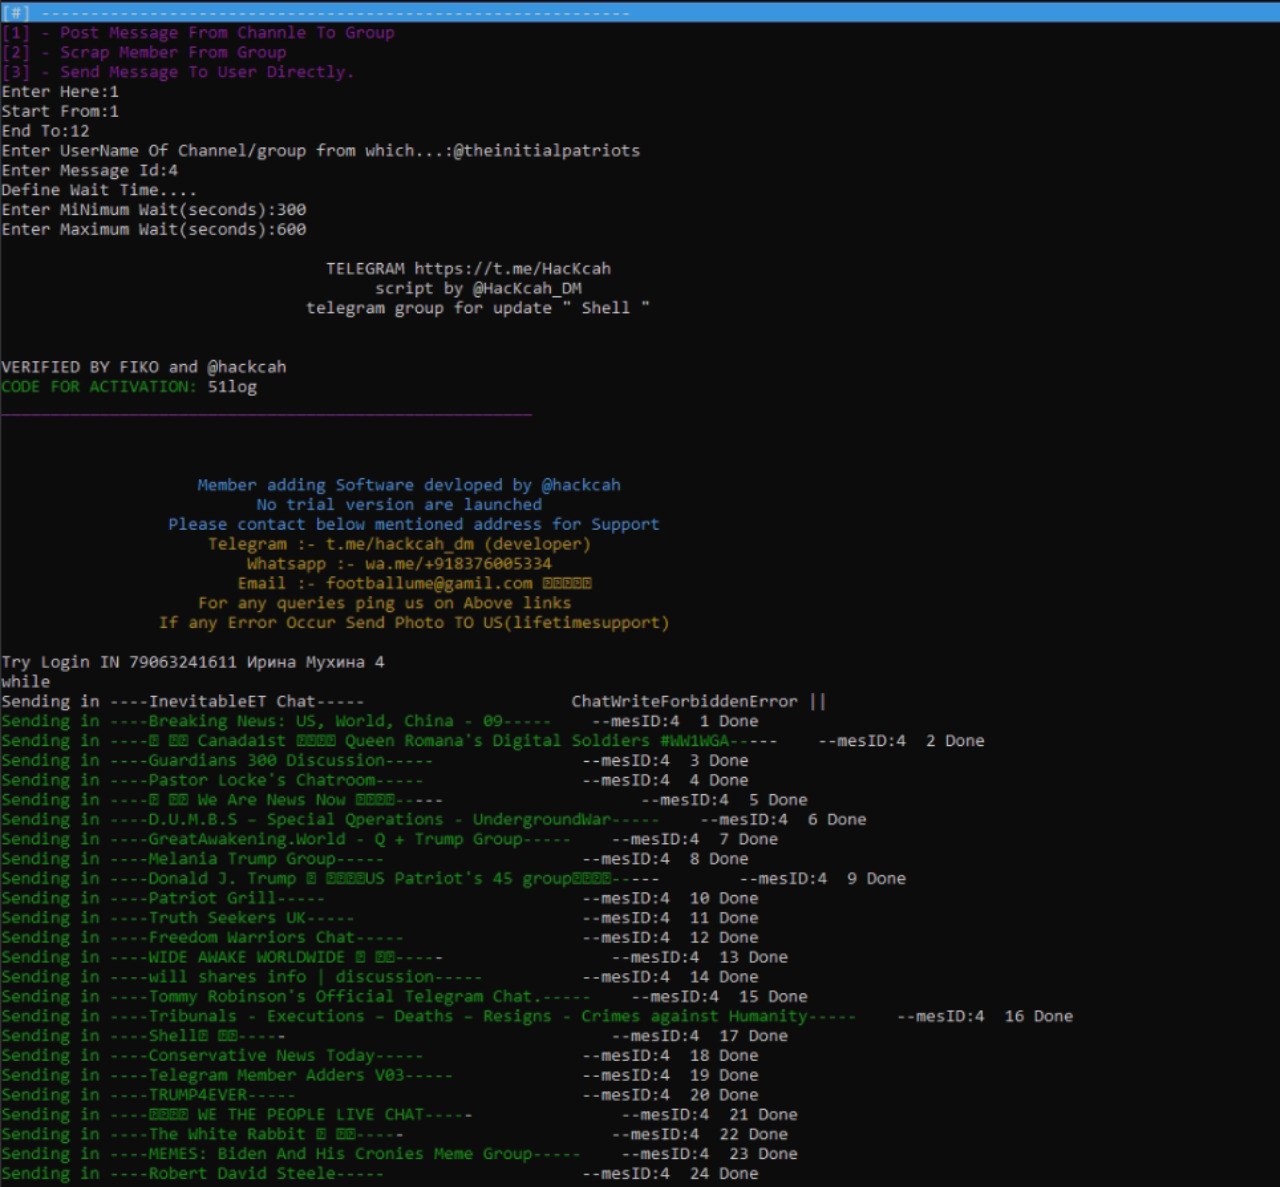Click the 'Telegram Member Adders V03' line
Viewport: 1280px width, 1187px height.
click(x=380, y=1075)
